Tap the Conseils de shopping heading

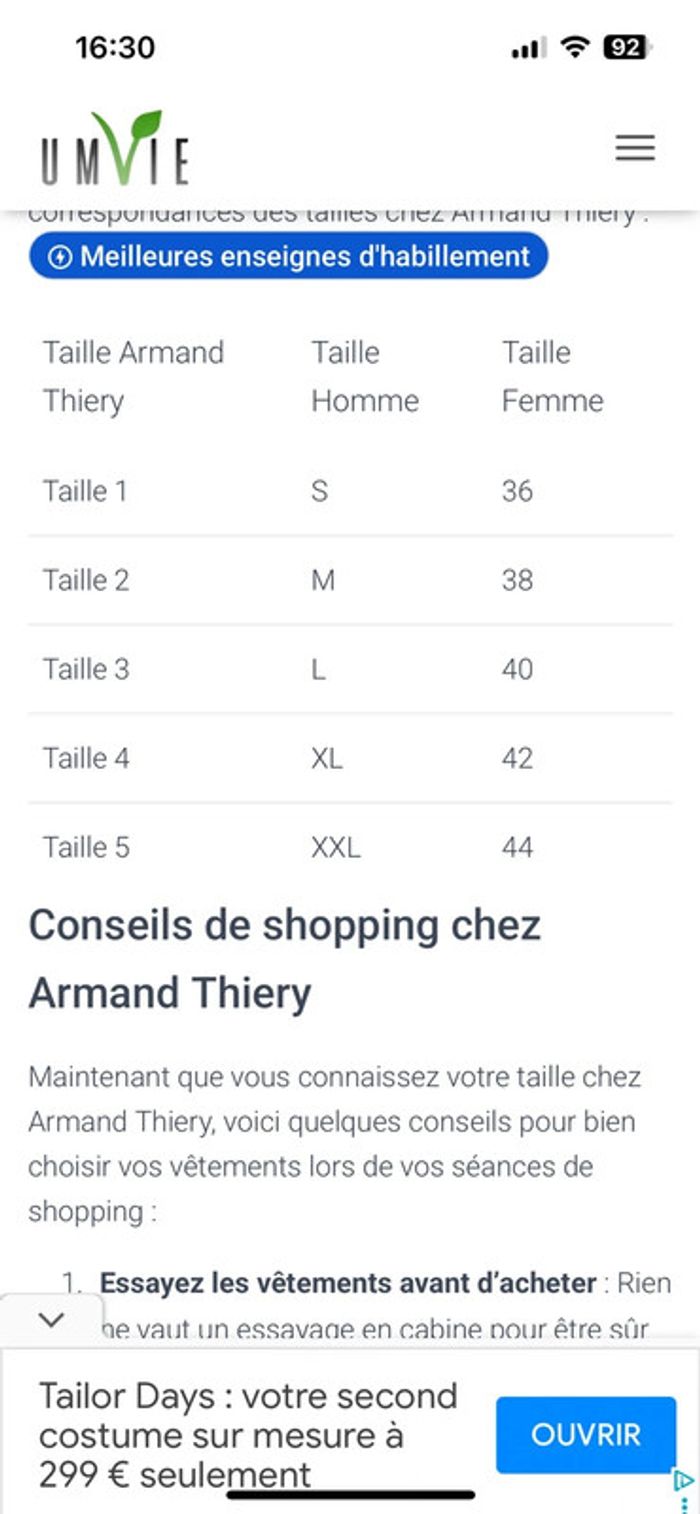coord(285,959)
